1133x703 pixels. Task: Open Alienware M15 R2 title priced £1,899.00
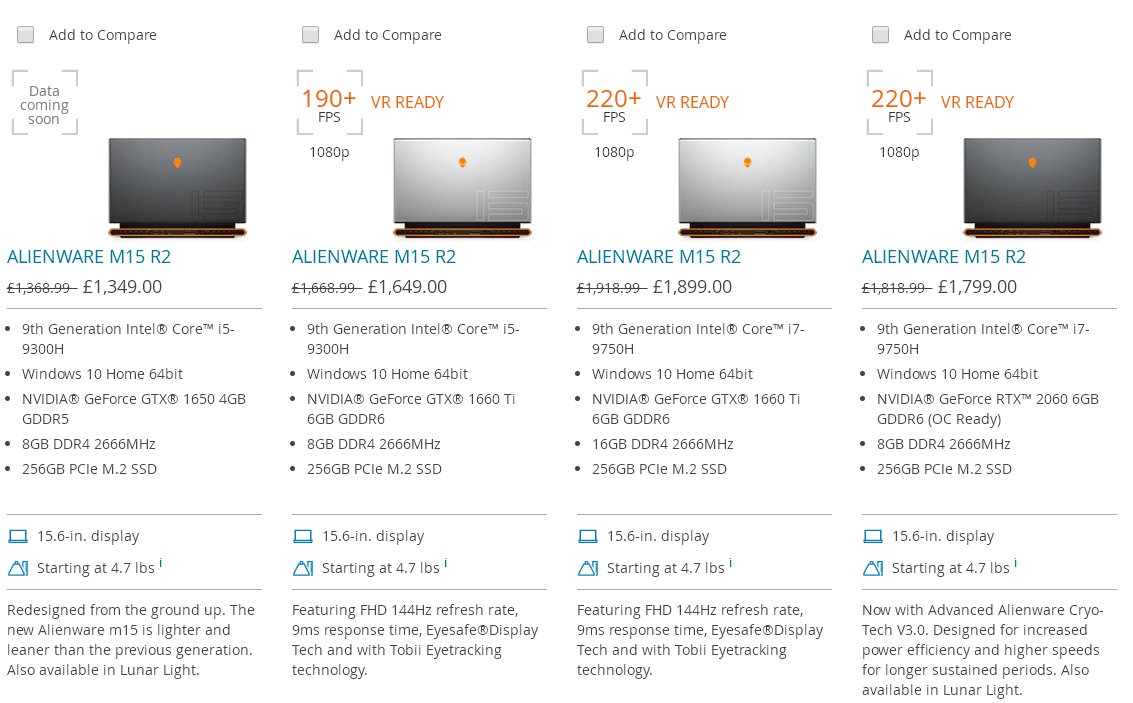pyautogui.click(x=659, y=257)
